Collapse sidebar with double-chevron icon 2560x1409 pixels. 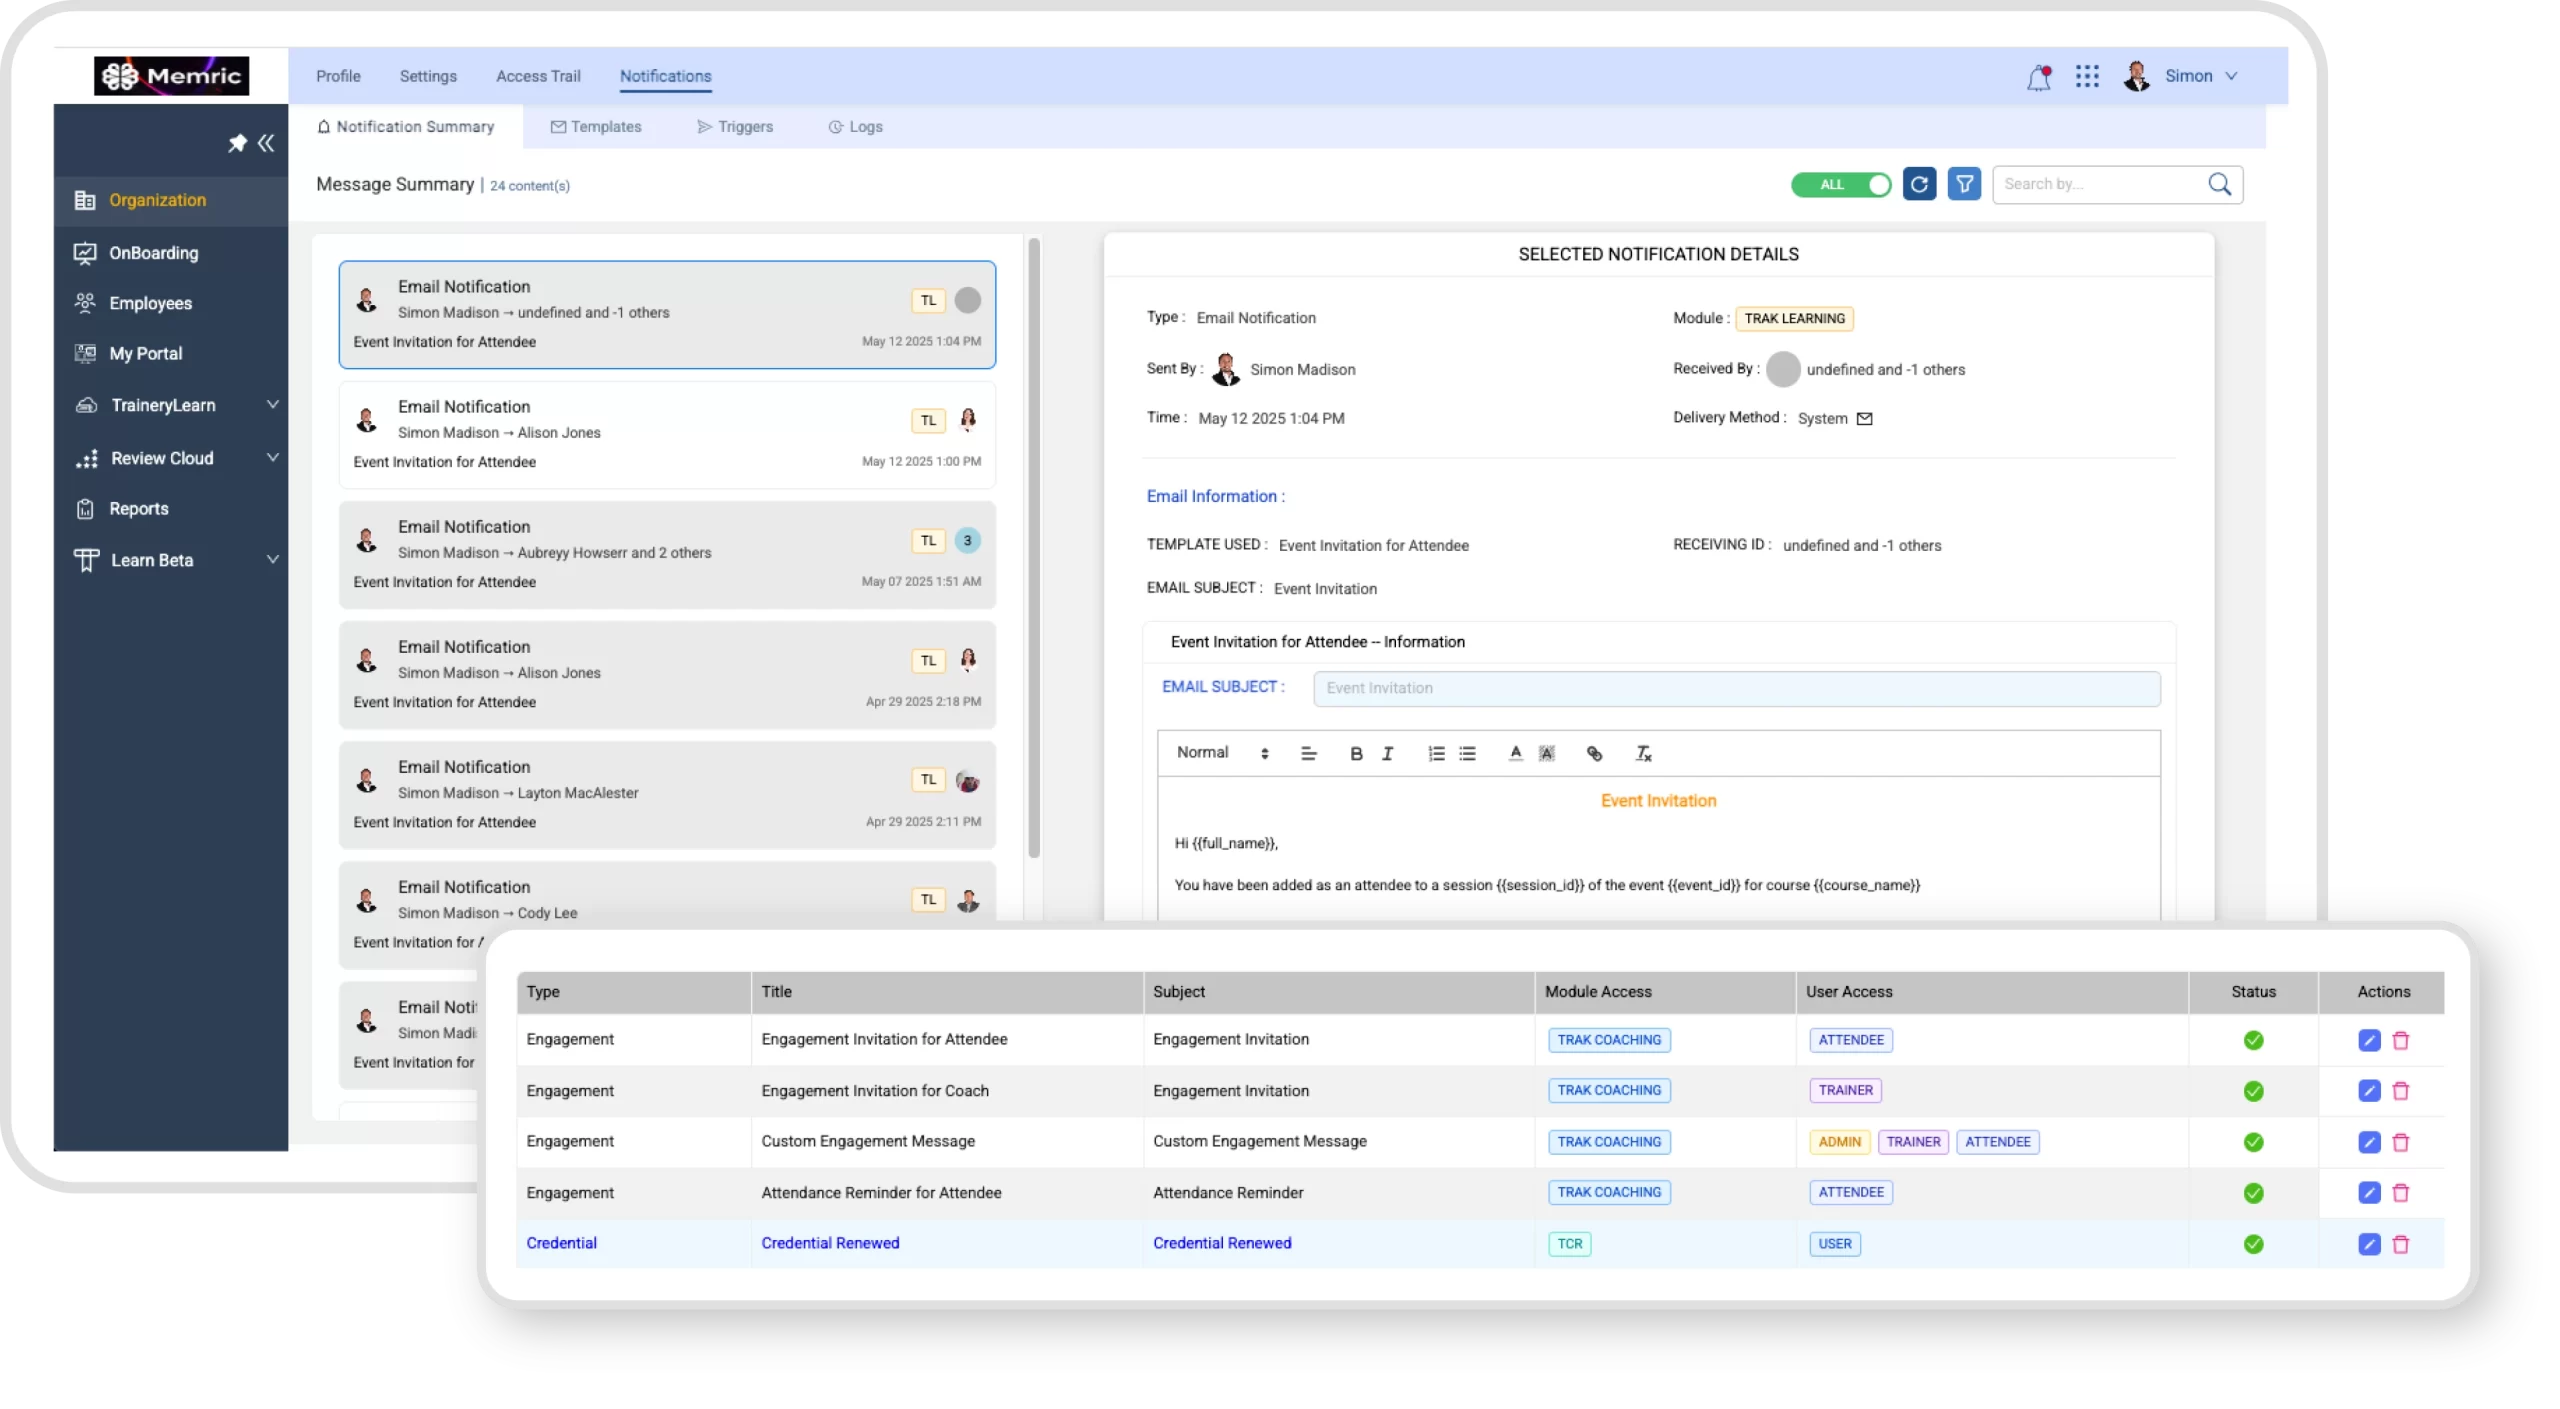click(x=266, y=143)
